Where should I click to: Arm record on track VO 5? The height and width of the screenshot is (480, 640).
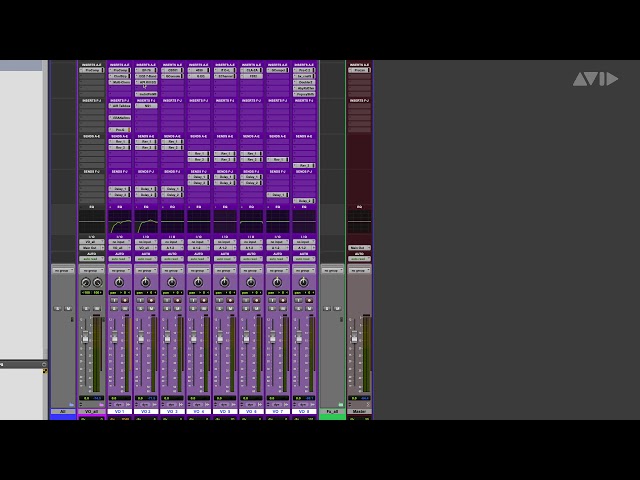(230, 300)
